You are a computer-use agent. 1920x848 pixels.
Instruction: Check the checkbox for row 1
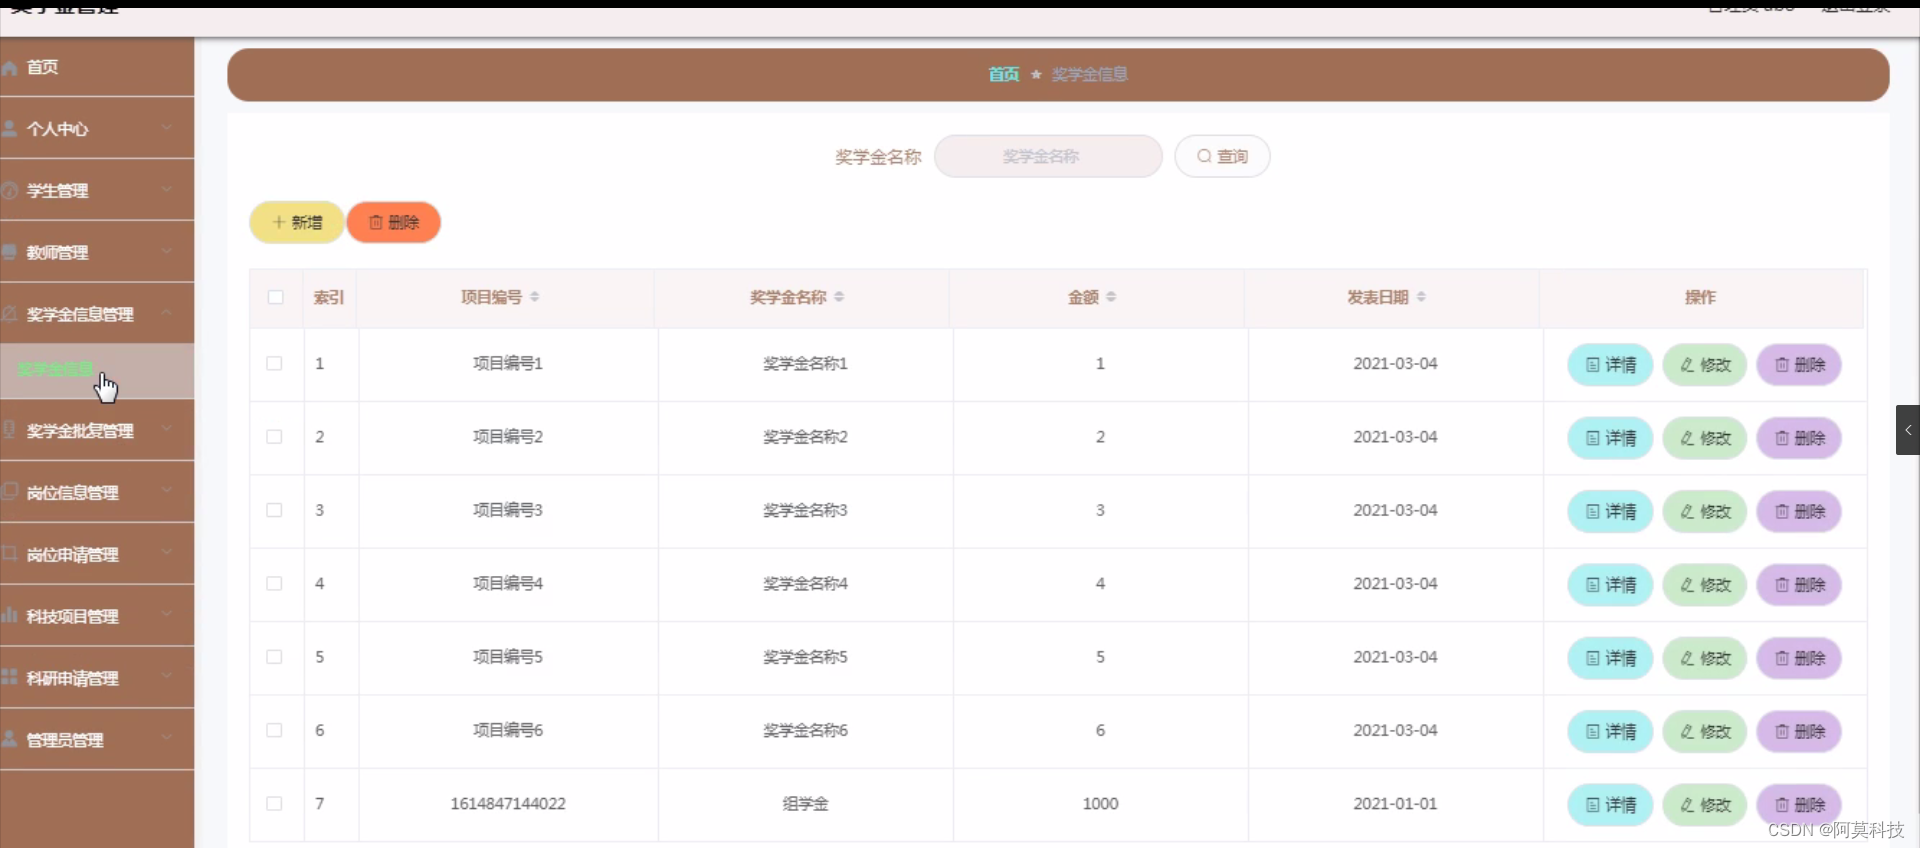tap(274, 364)
